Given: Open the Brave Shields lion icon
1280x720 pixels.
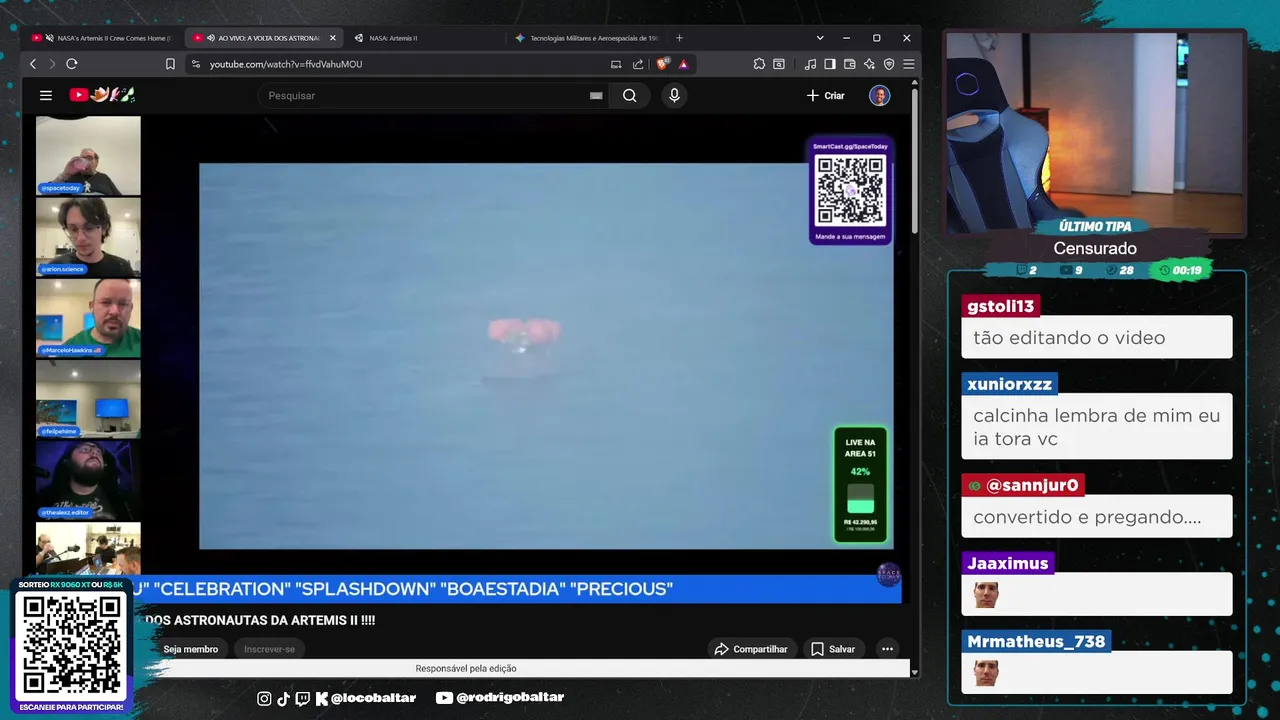Looking at the screenshot, I should point(662,64).
